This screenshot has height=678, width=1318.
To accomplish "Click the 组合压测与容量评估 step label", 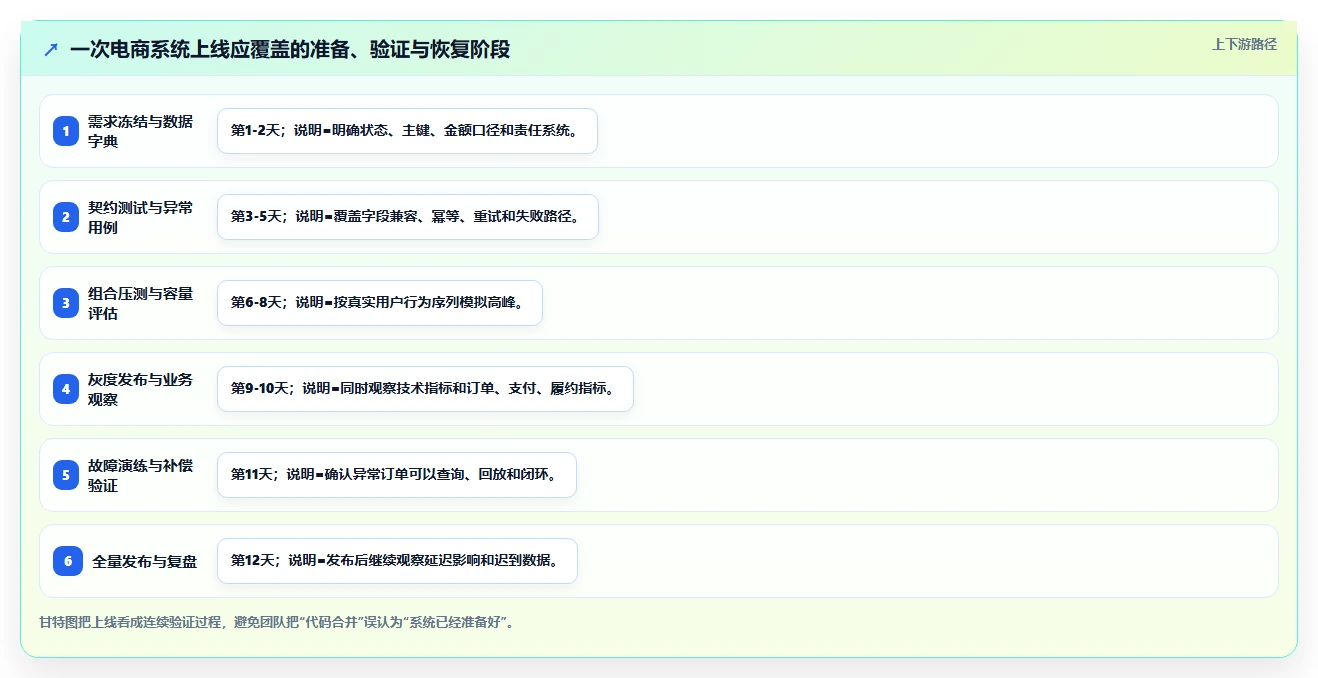I will pos(140,303).
